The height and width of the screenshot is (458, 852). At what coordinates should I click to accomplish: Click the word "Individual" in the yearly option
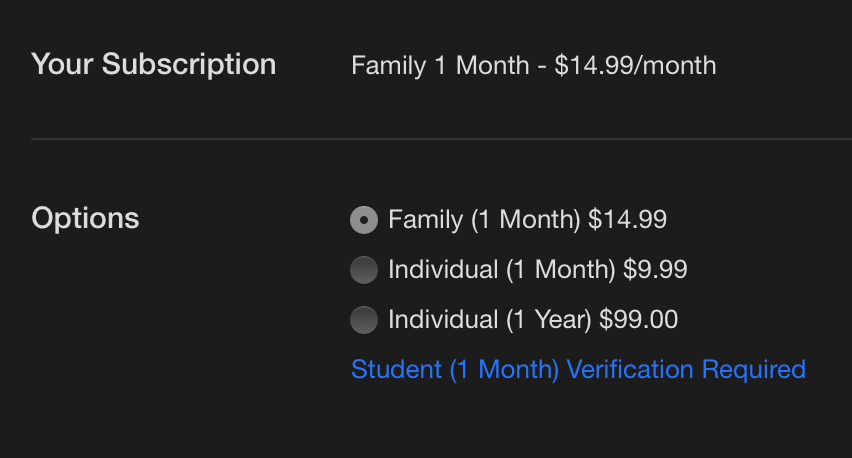443,320
